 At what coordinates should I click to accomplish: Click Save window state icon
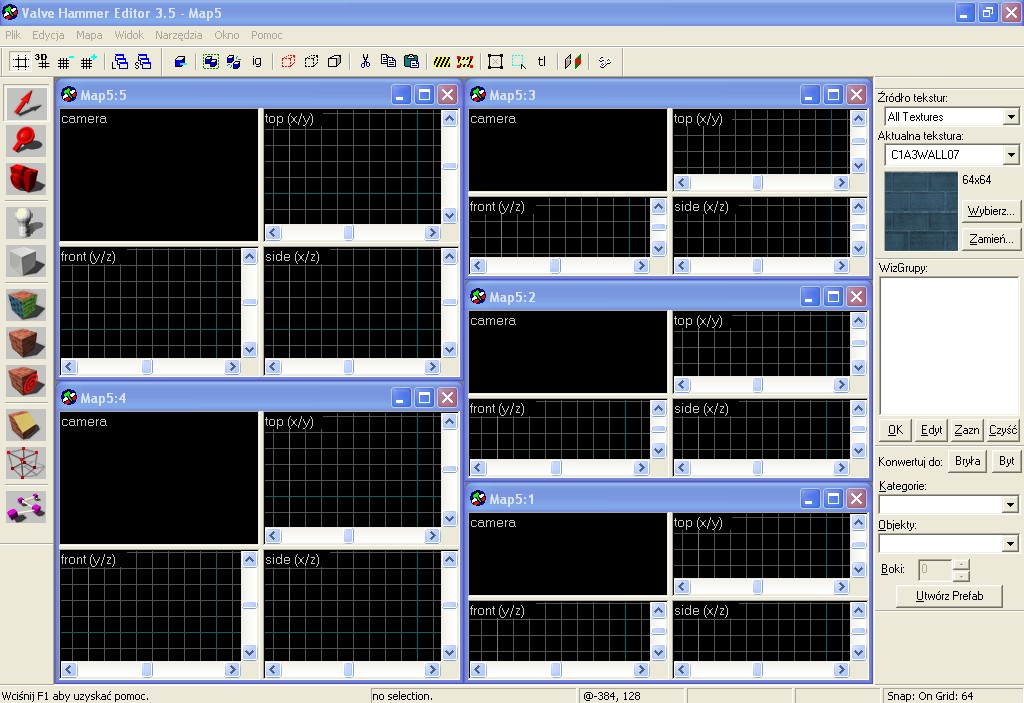click(143, 62)
